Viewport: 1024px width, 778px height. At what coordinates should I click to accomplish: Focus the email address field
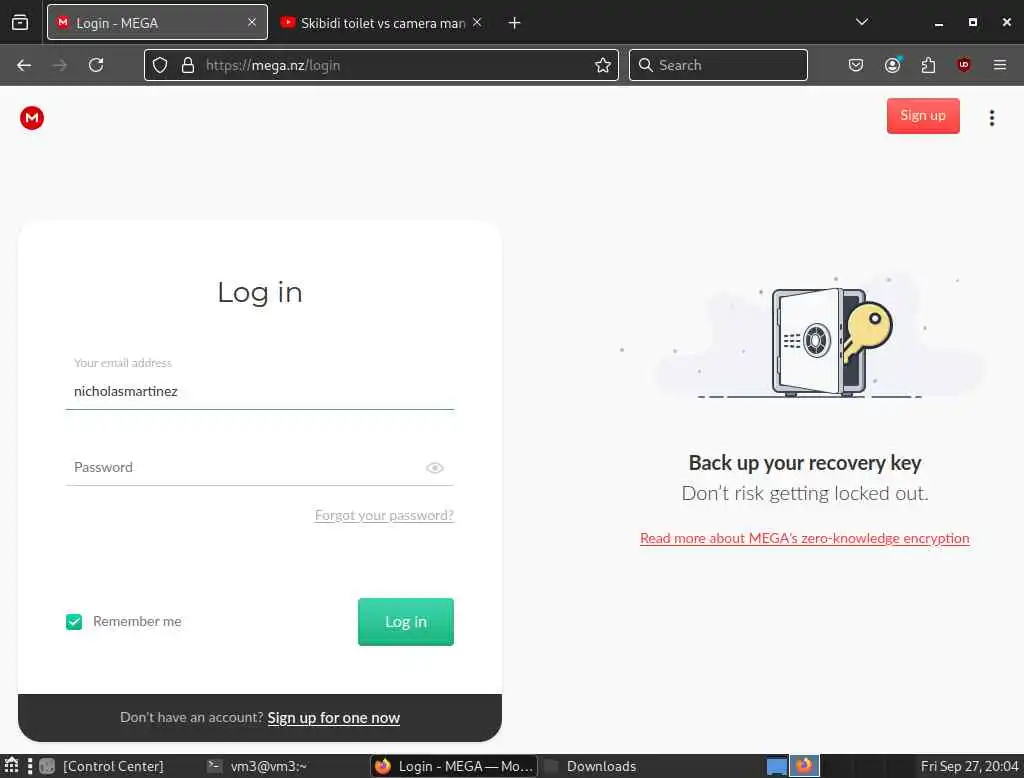click(x=259, y=391)
